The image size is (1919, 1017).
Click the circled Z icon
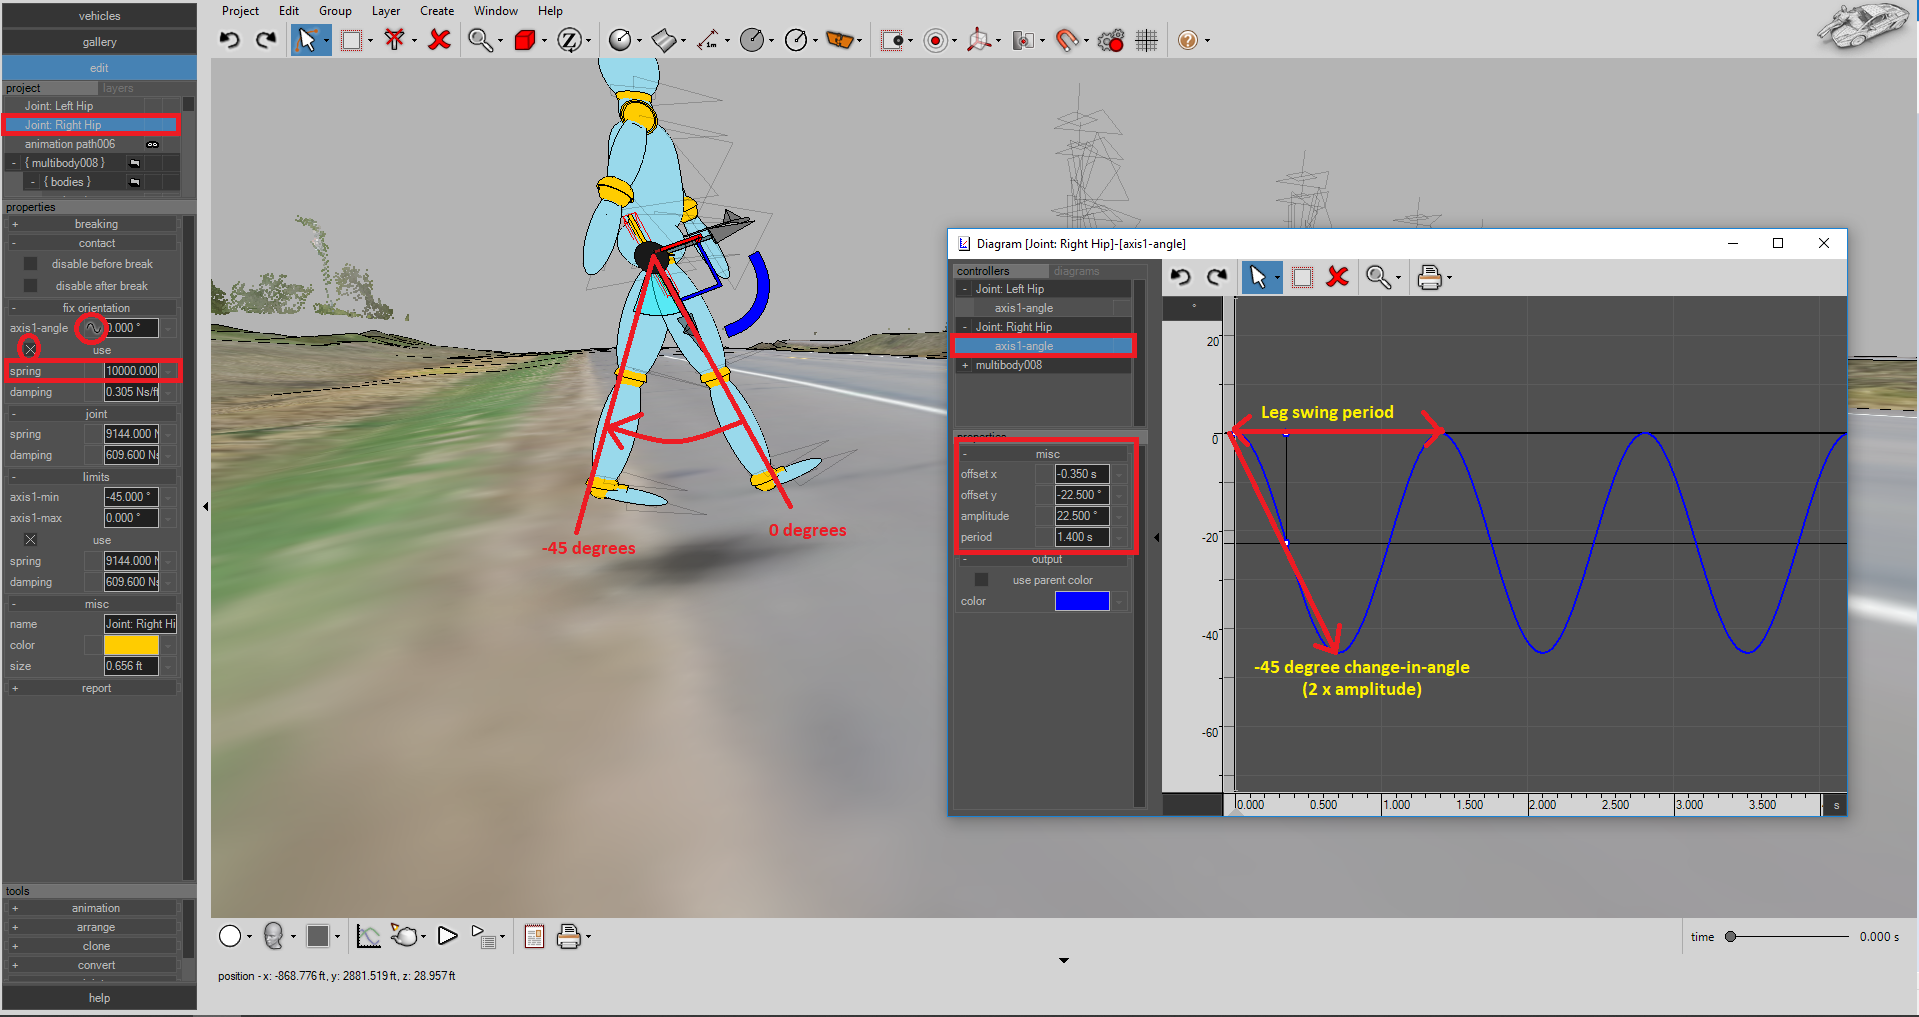(x=569, y=40)
